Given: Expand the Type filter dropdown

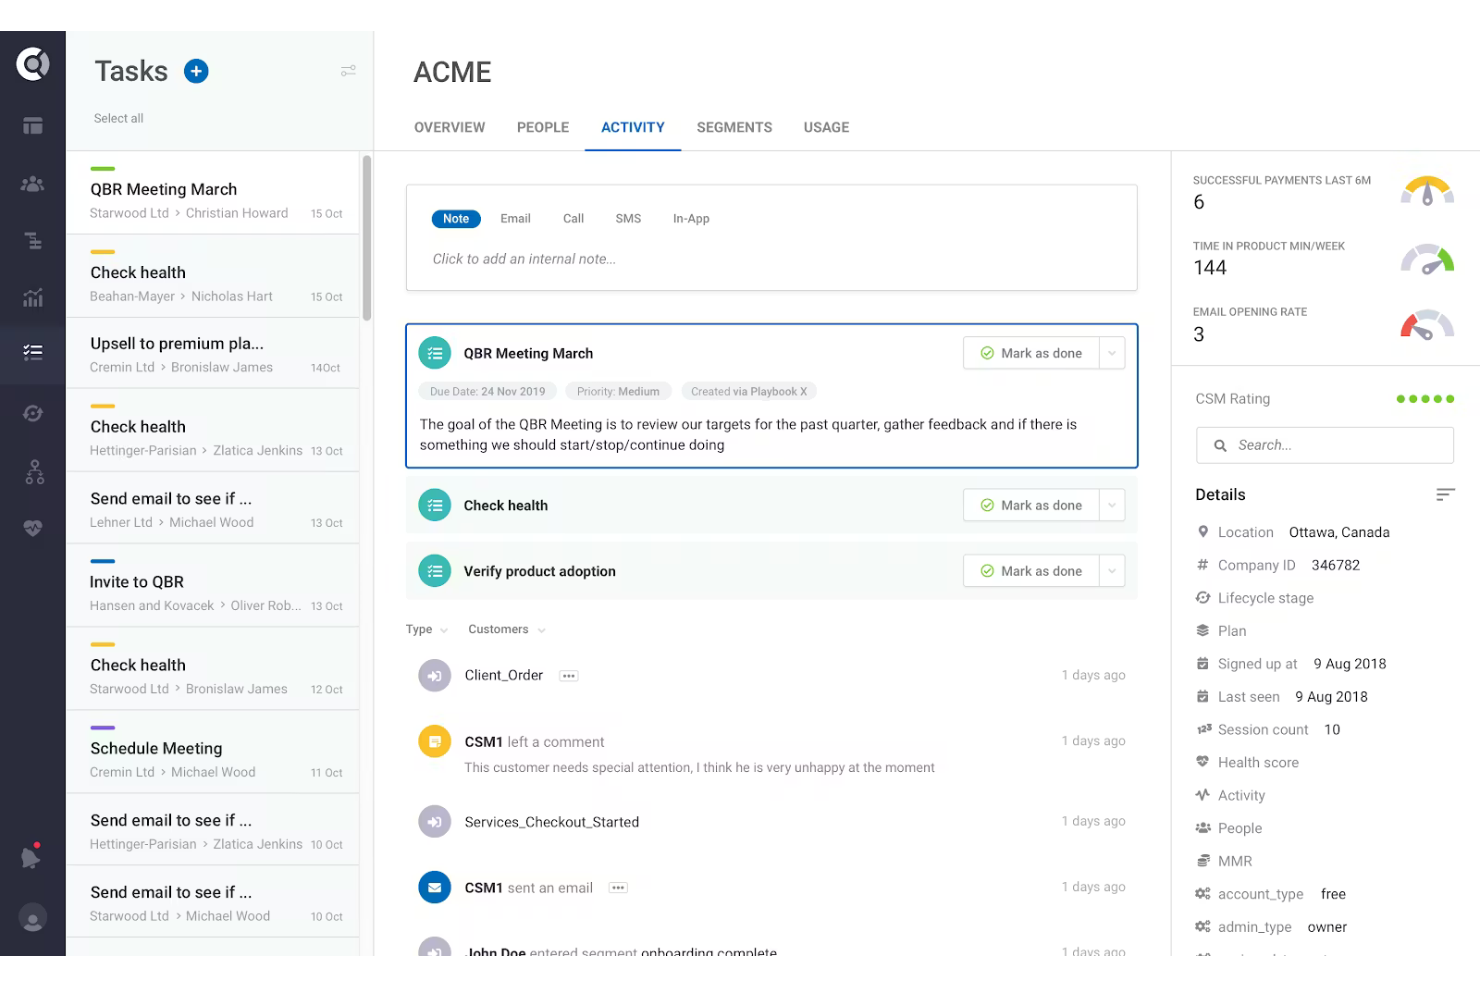Looking at the screenshot, I should click(x=425, y=629).
